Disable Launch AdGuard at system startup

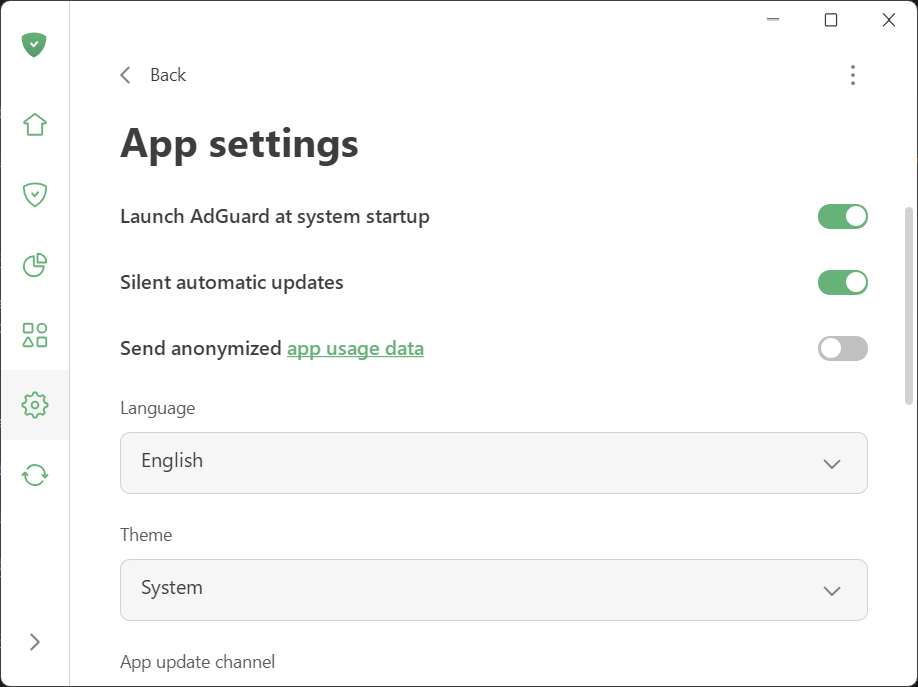pyautogui.click(x=842, y=216)
